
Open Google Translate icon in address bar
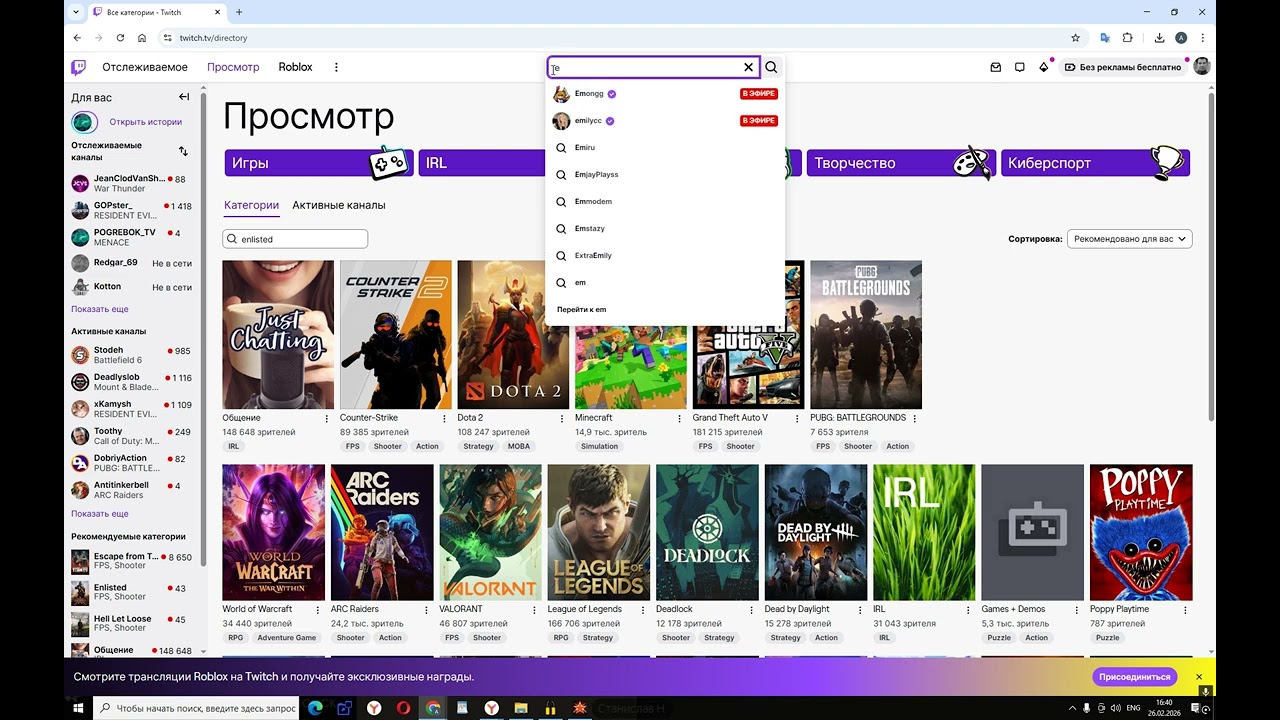tap(1105, 38)
